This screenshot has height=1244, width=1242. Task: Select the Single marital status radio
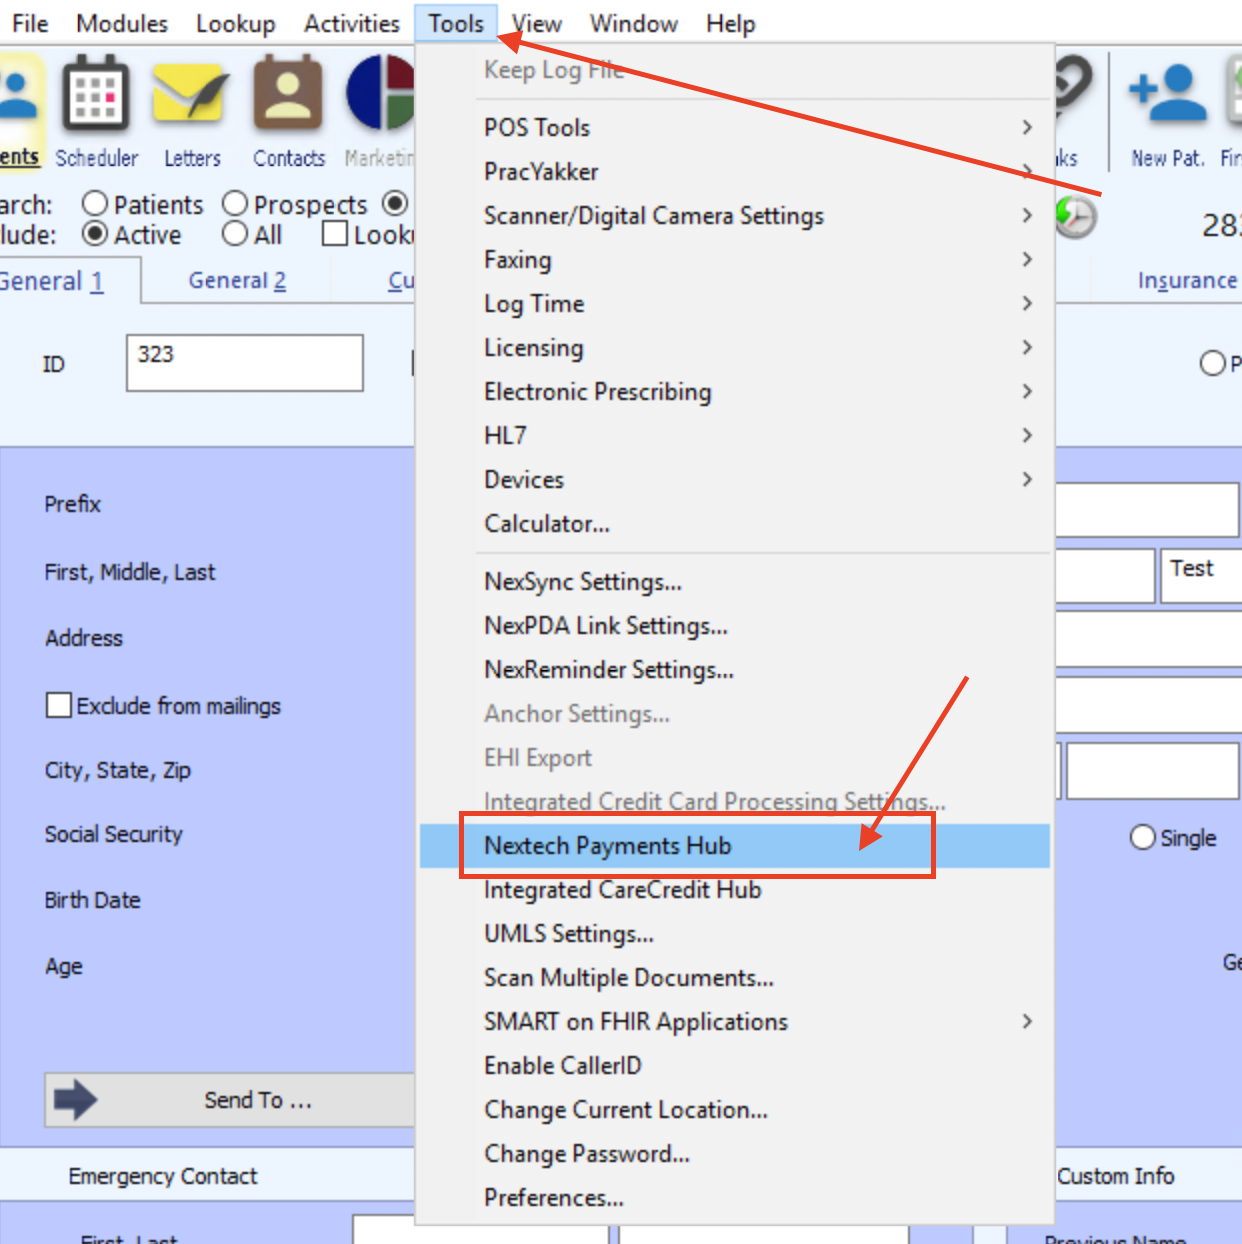tap(1143, 837)
